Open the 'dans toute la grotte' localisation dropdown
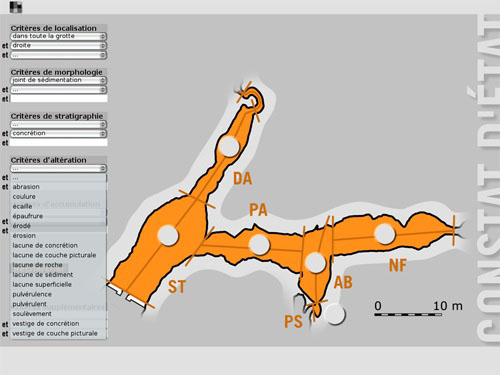The height and width of the screenshot is (375, 500). coord(58,36)
